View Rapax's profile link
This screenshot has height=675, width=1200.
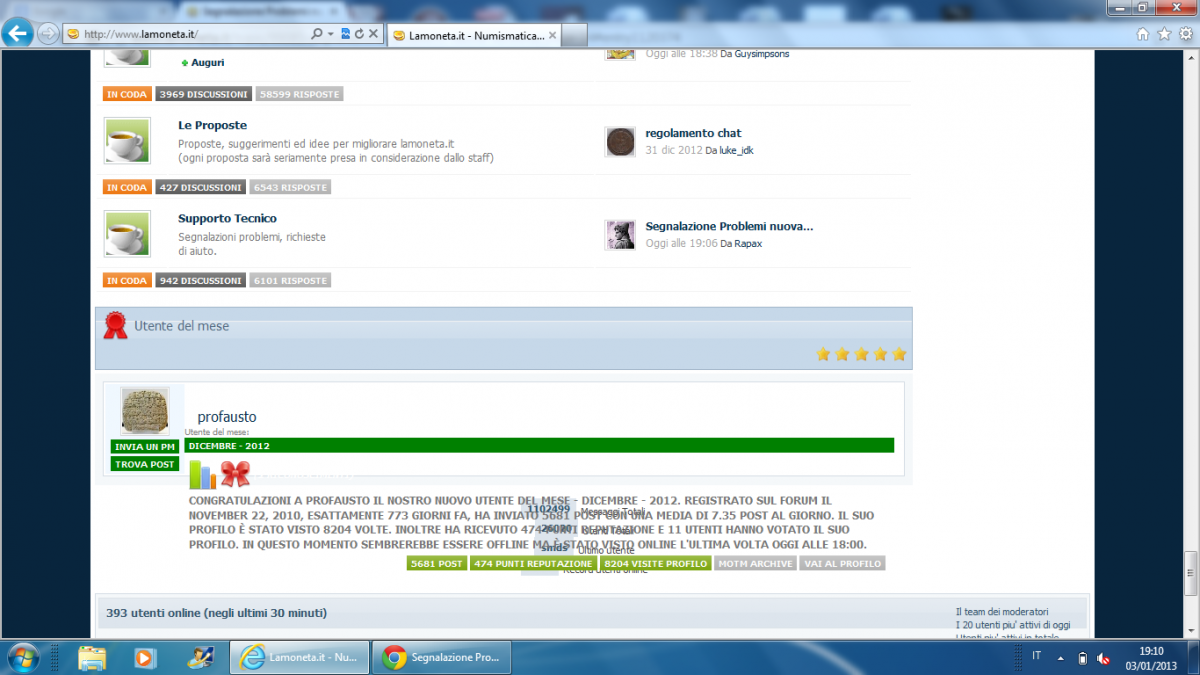tap(748, 244)
